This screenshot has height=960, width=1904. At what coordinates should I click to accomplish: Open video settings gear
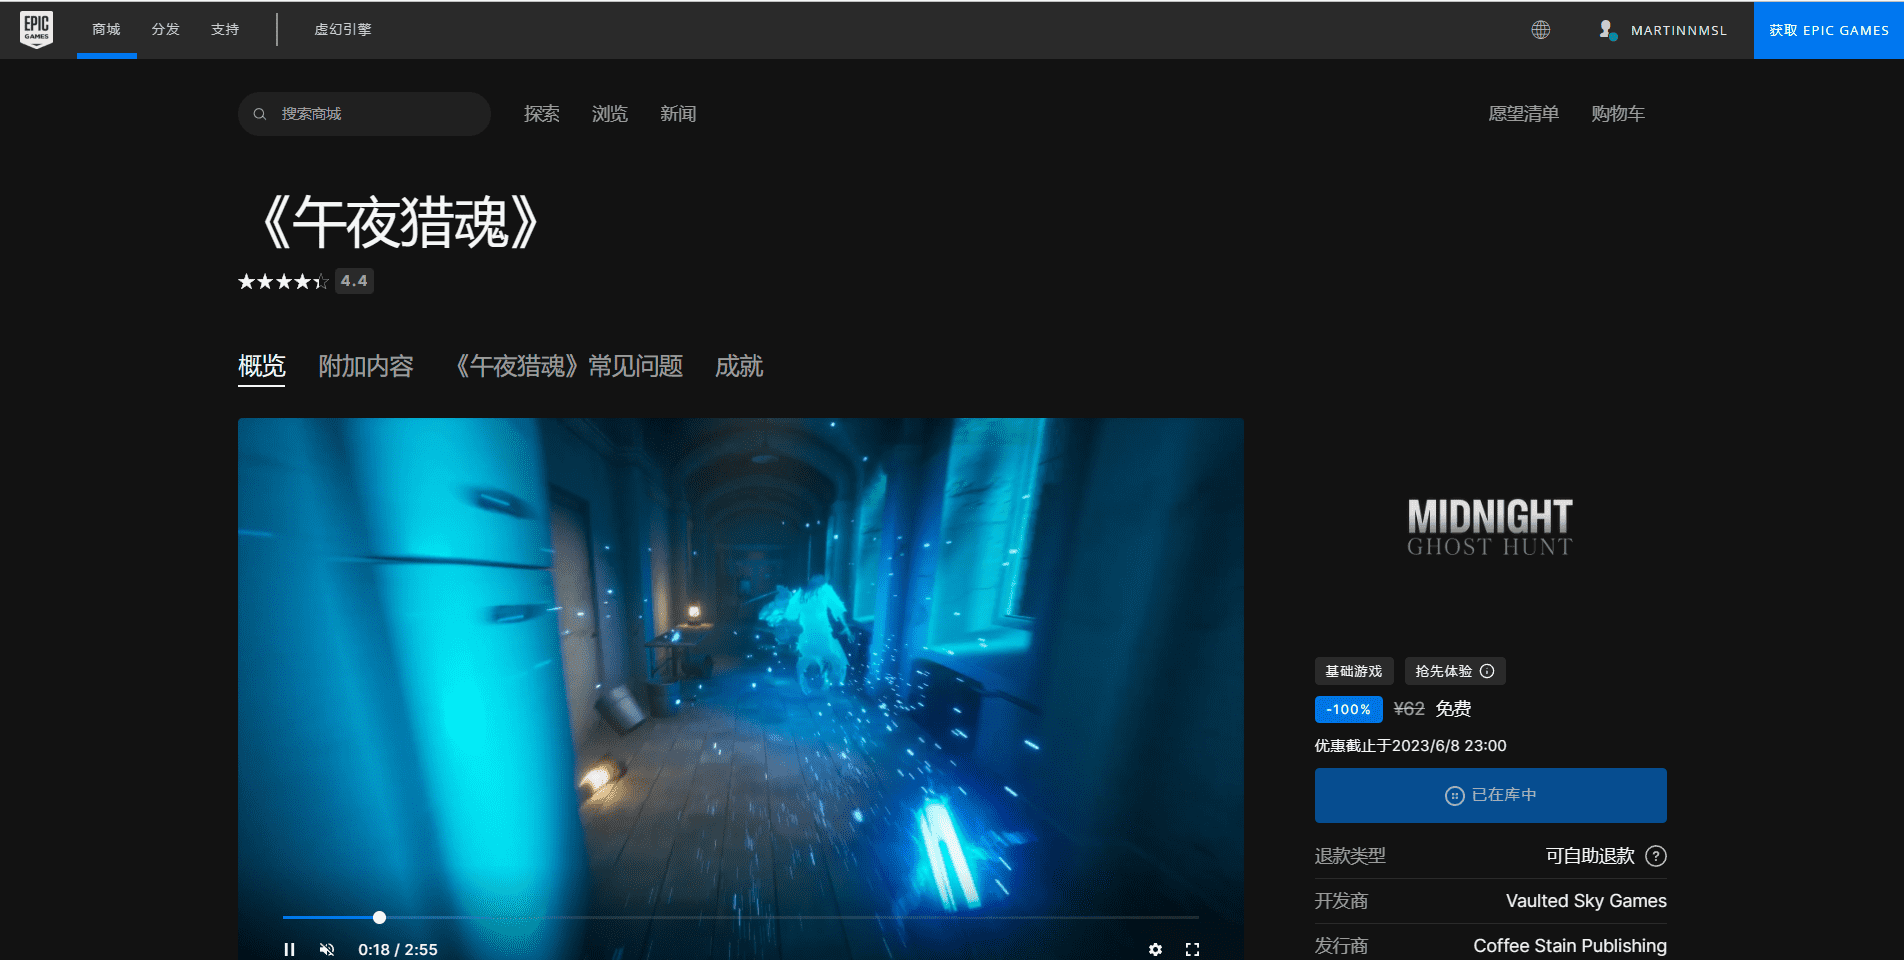pos(1155,949)
